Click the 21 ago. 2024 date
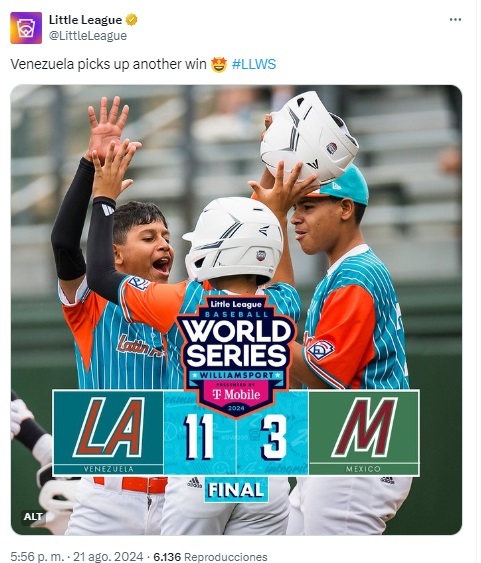Screen dimensions: 481x563 (x=108, y=557)
